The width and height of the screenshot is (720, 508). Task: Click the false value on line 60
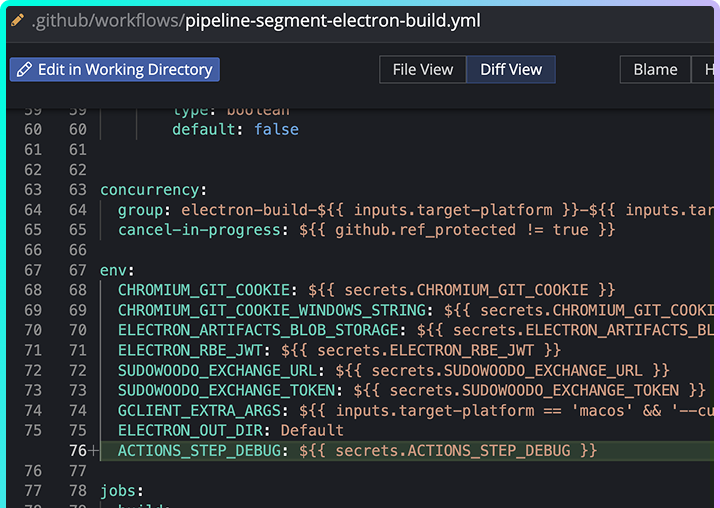(x=276, y=129)
